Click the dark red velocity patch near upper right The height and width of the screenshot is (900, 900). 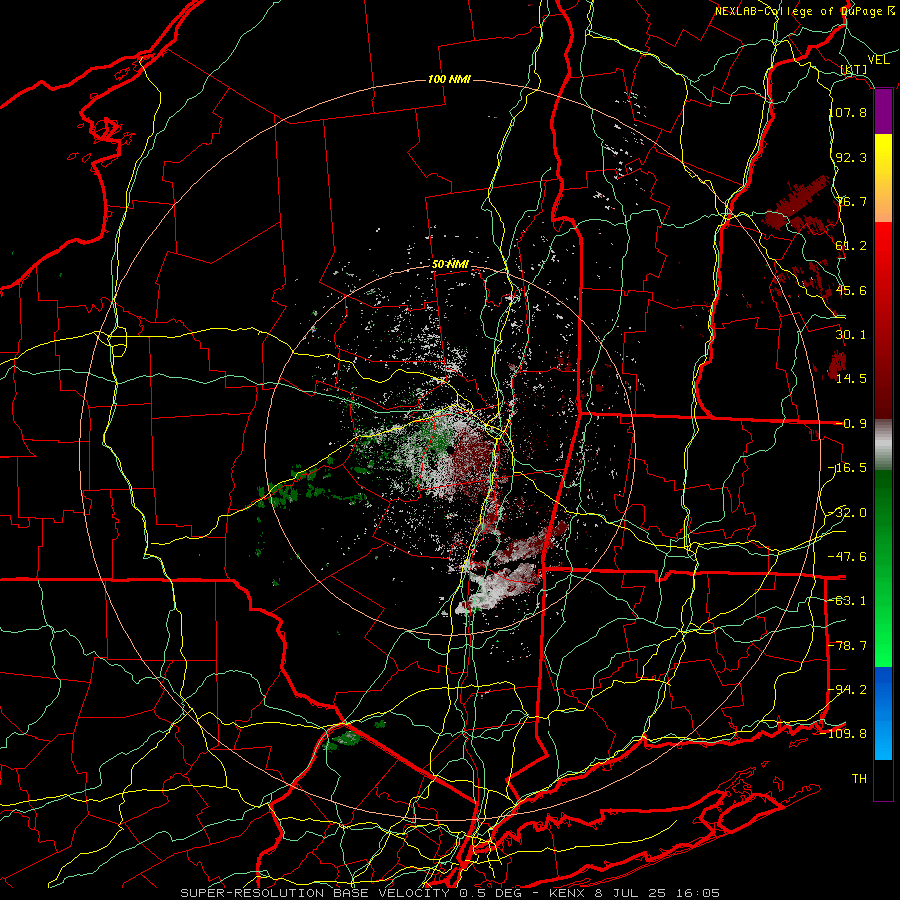798,204
